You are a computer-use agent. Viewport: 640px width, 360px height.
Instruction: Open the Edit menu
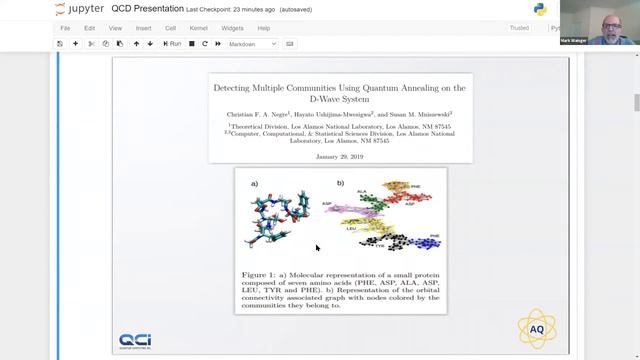[89, 28]
